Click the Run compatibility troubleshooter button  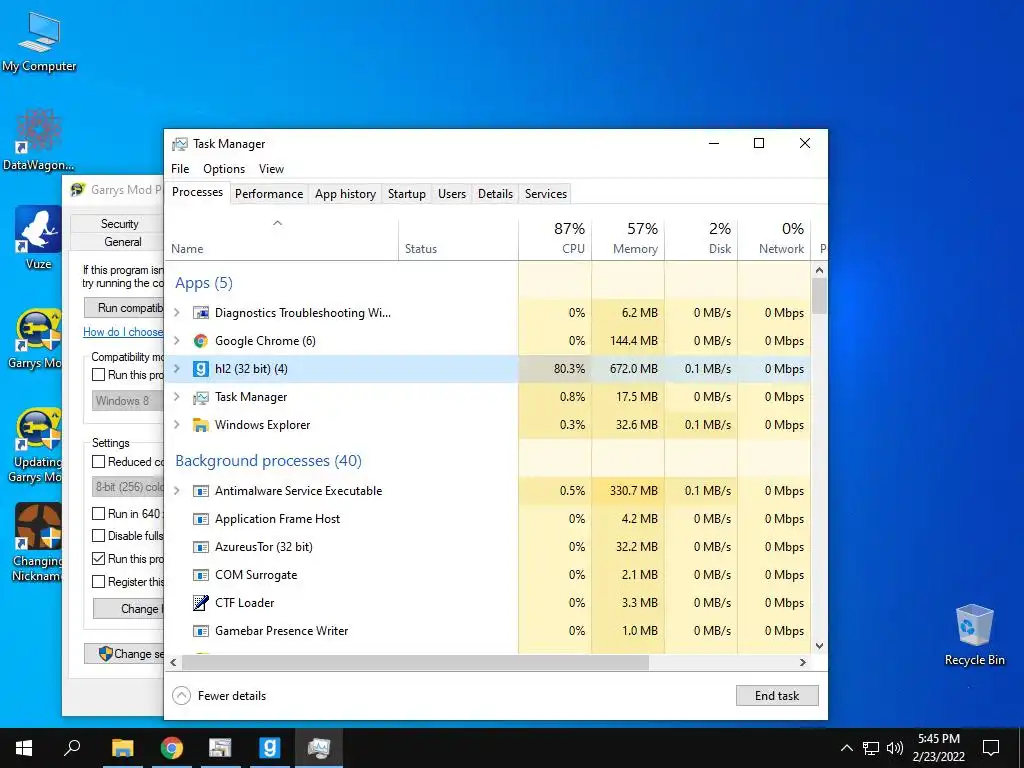point(124,308)
